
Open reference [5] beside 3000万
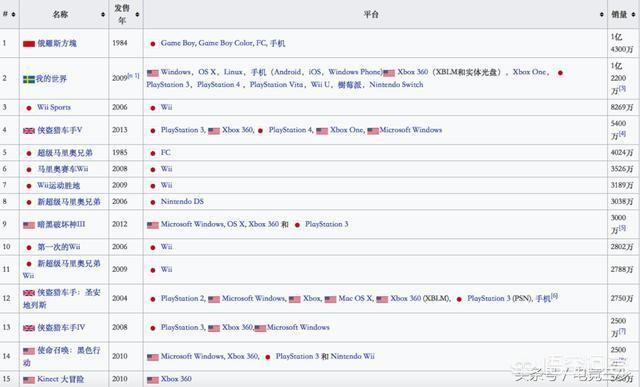623,228
